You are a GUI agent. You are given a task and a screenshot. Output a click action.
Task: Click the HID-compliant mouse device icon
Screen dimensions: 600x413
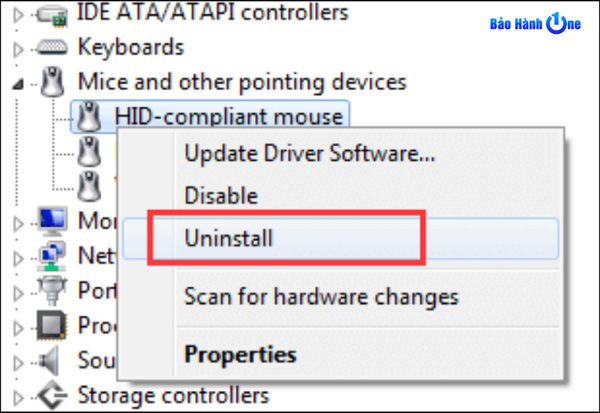(x=90, y=117)
